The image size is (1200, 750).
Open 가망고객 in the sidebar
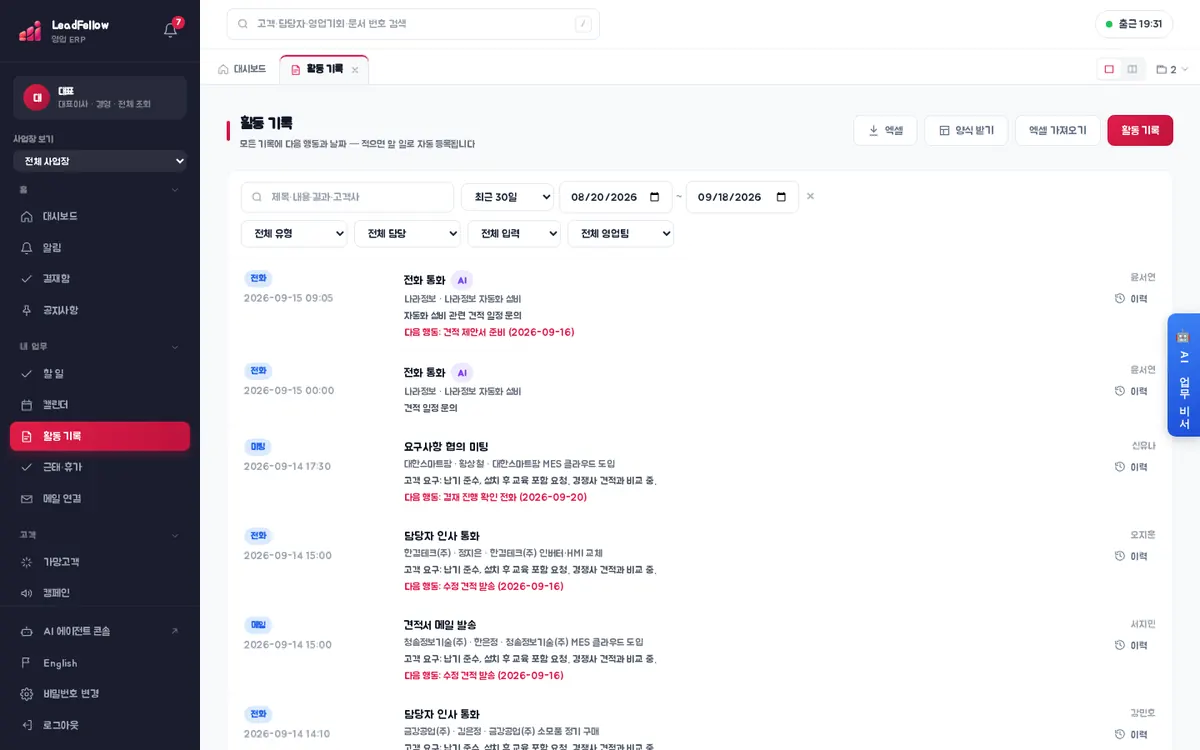[100, 562]
